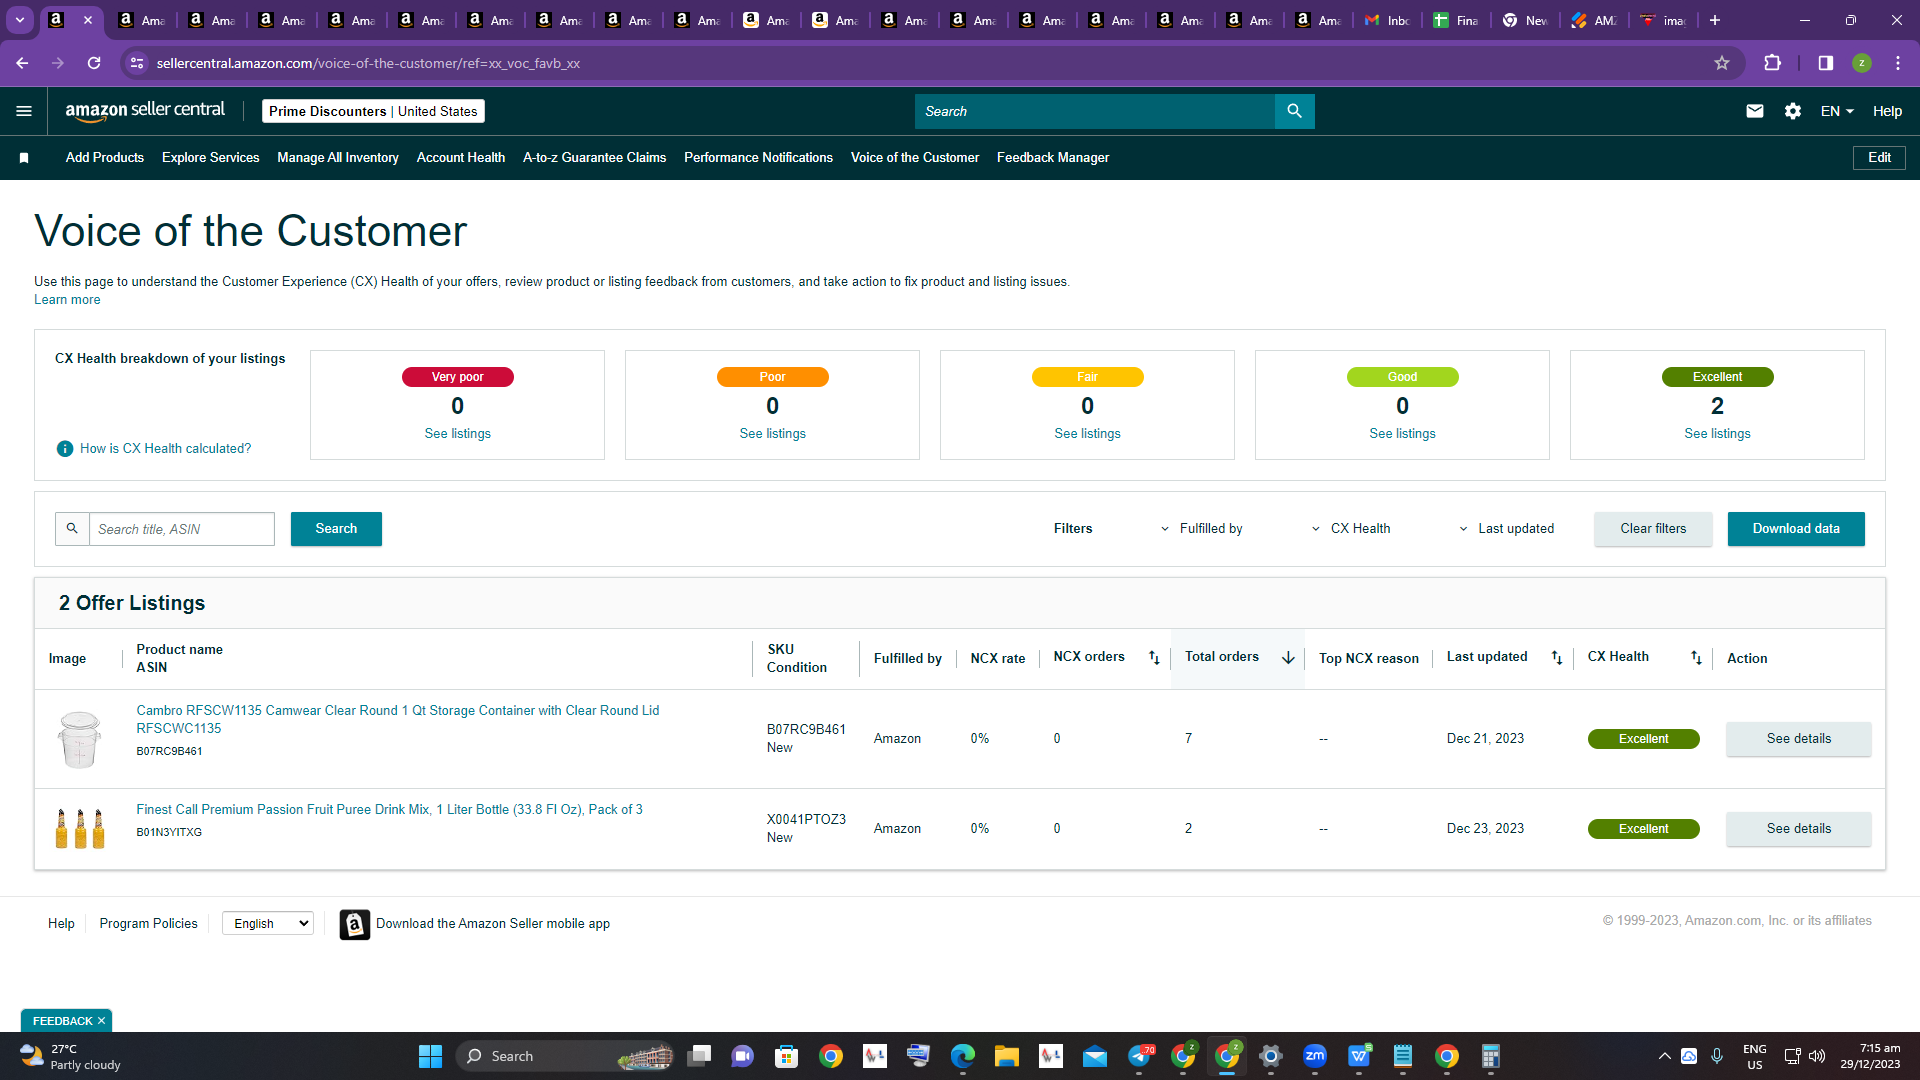Click the teal Search button
The width and height of the screenshot is (1920, 1080).
click(x=336, y=529)
